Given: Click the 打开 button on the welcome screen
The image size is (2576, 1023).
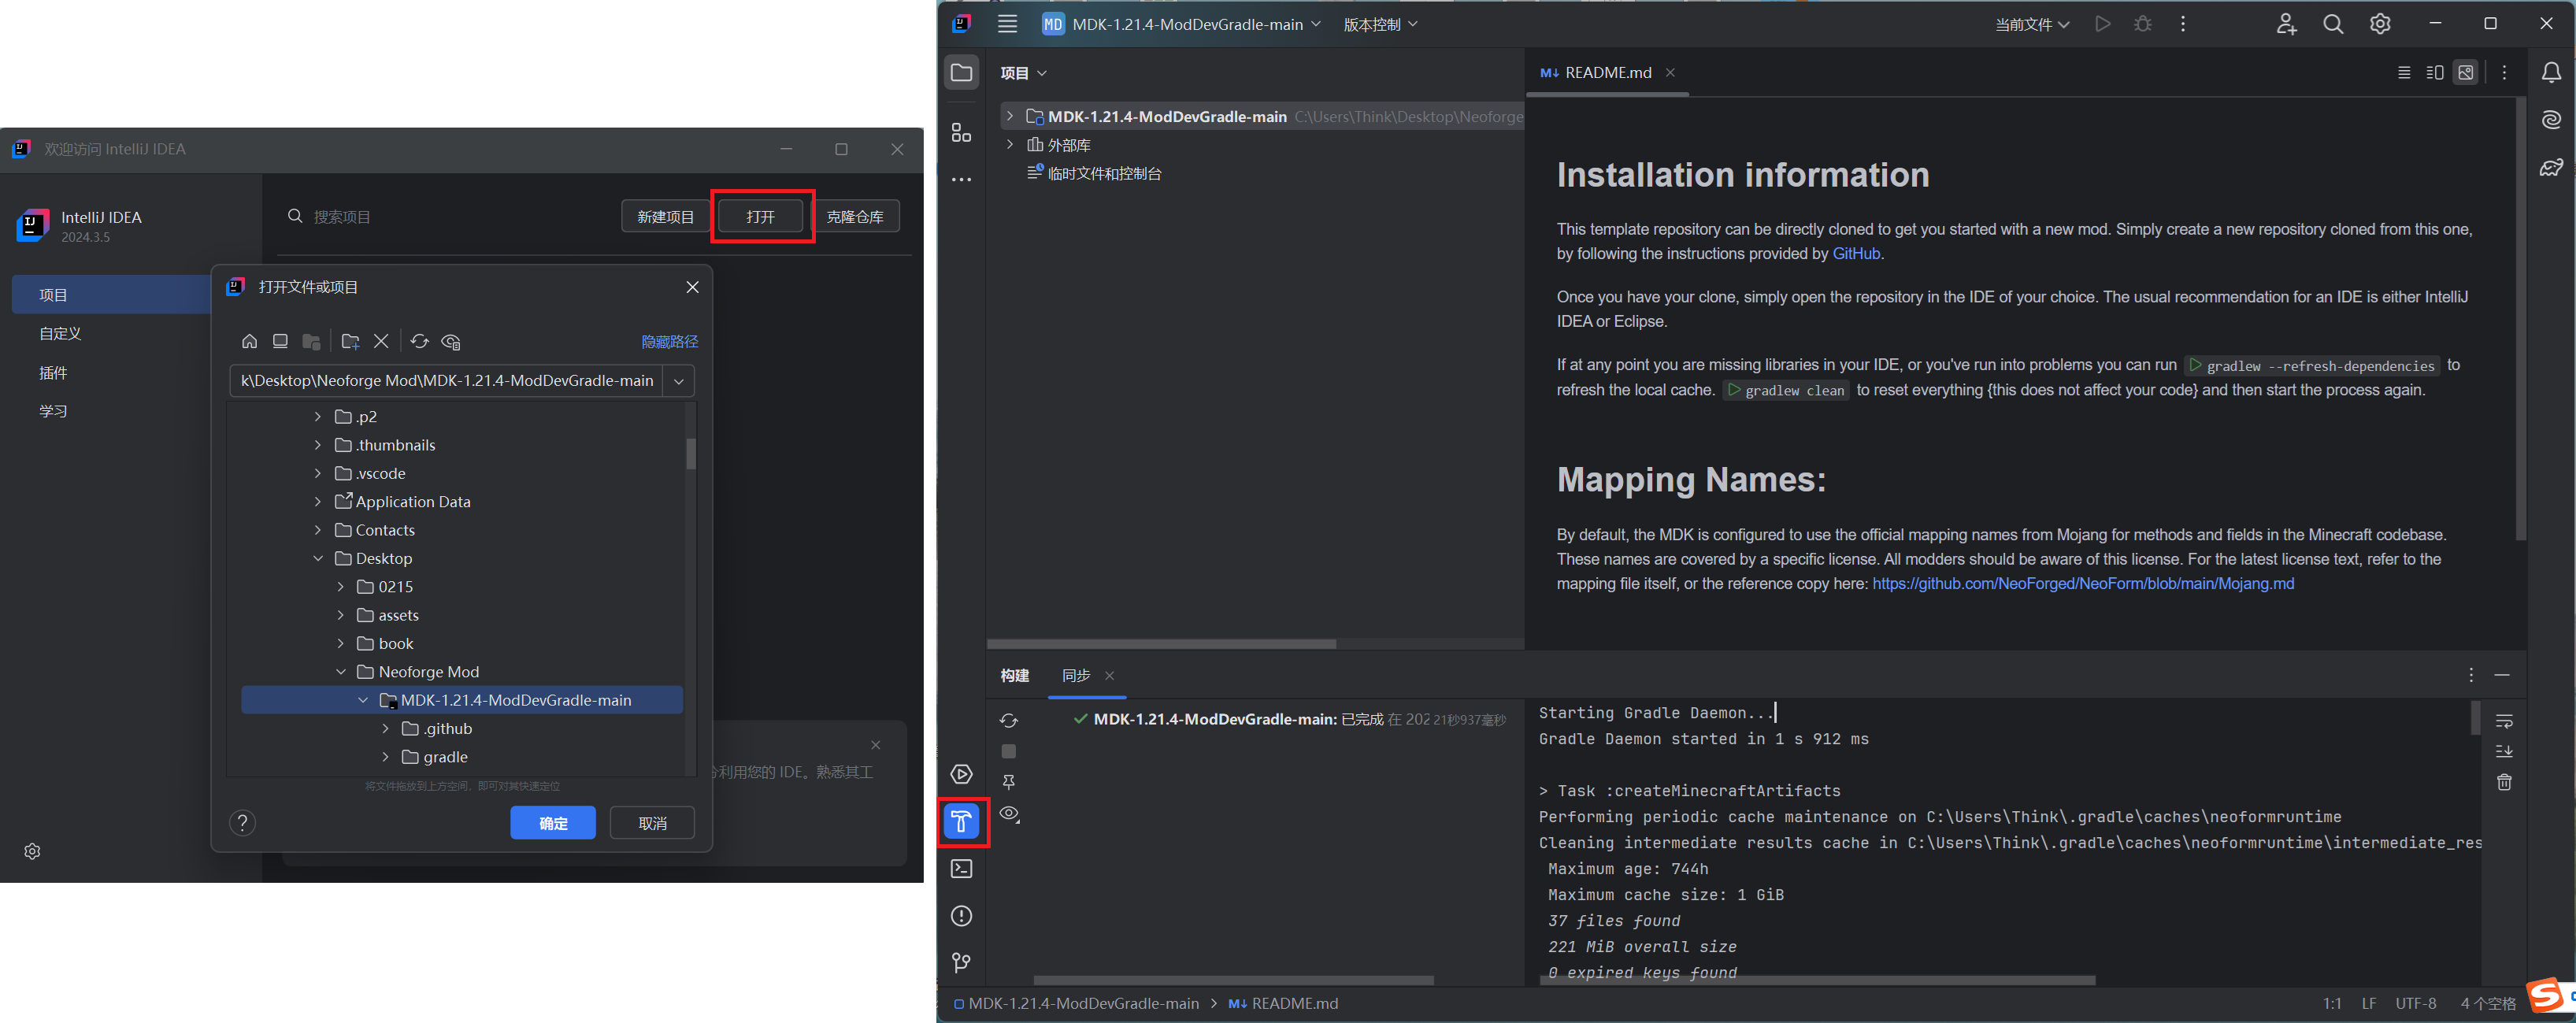Looking at the screenshot, I should point(761,216).
